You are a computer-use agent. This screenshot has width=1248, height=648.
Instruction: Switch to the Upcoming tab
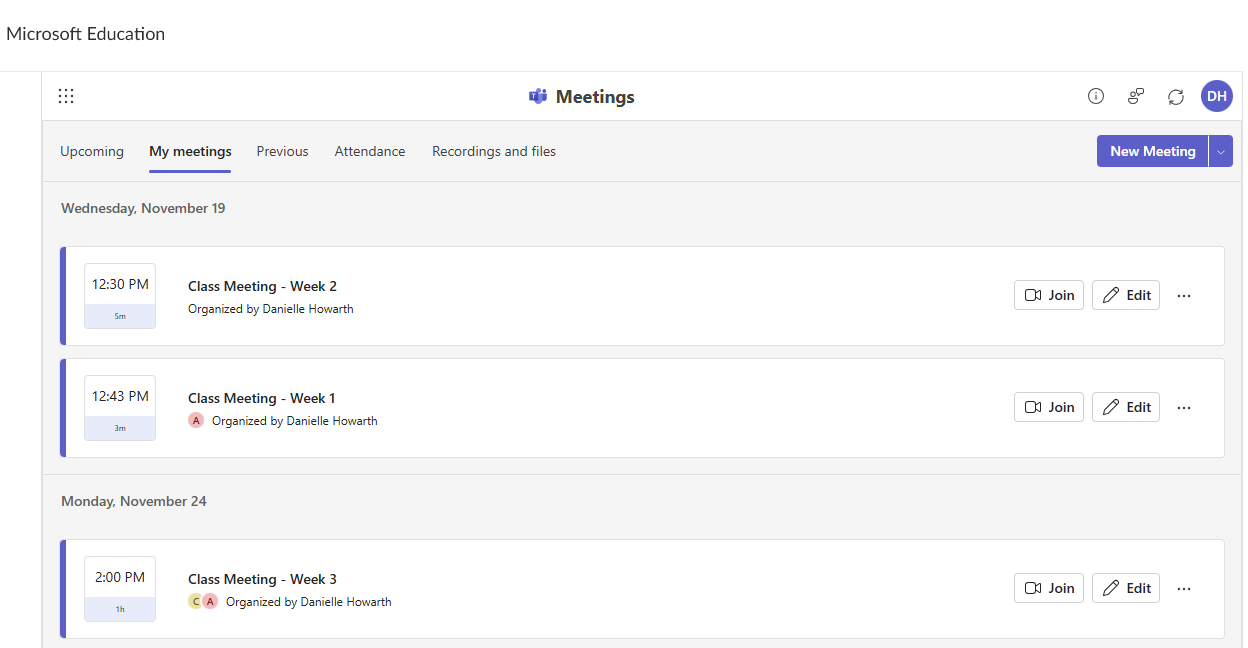92,152
